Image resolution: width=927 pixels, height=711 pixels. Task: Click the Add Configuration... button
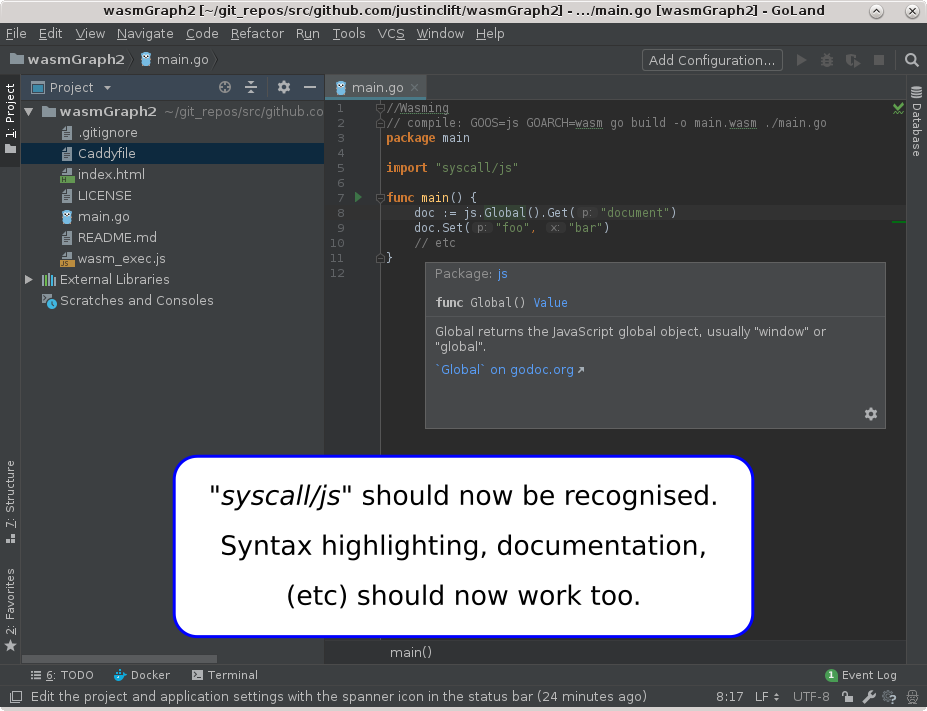coord(712,60)
